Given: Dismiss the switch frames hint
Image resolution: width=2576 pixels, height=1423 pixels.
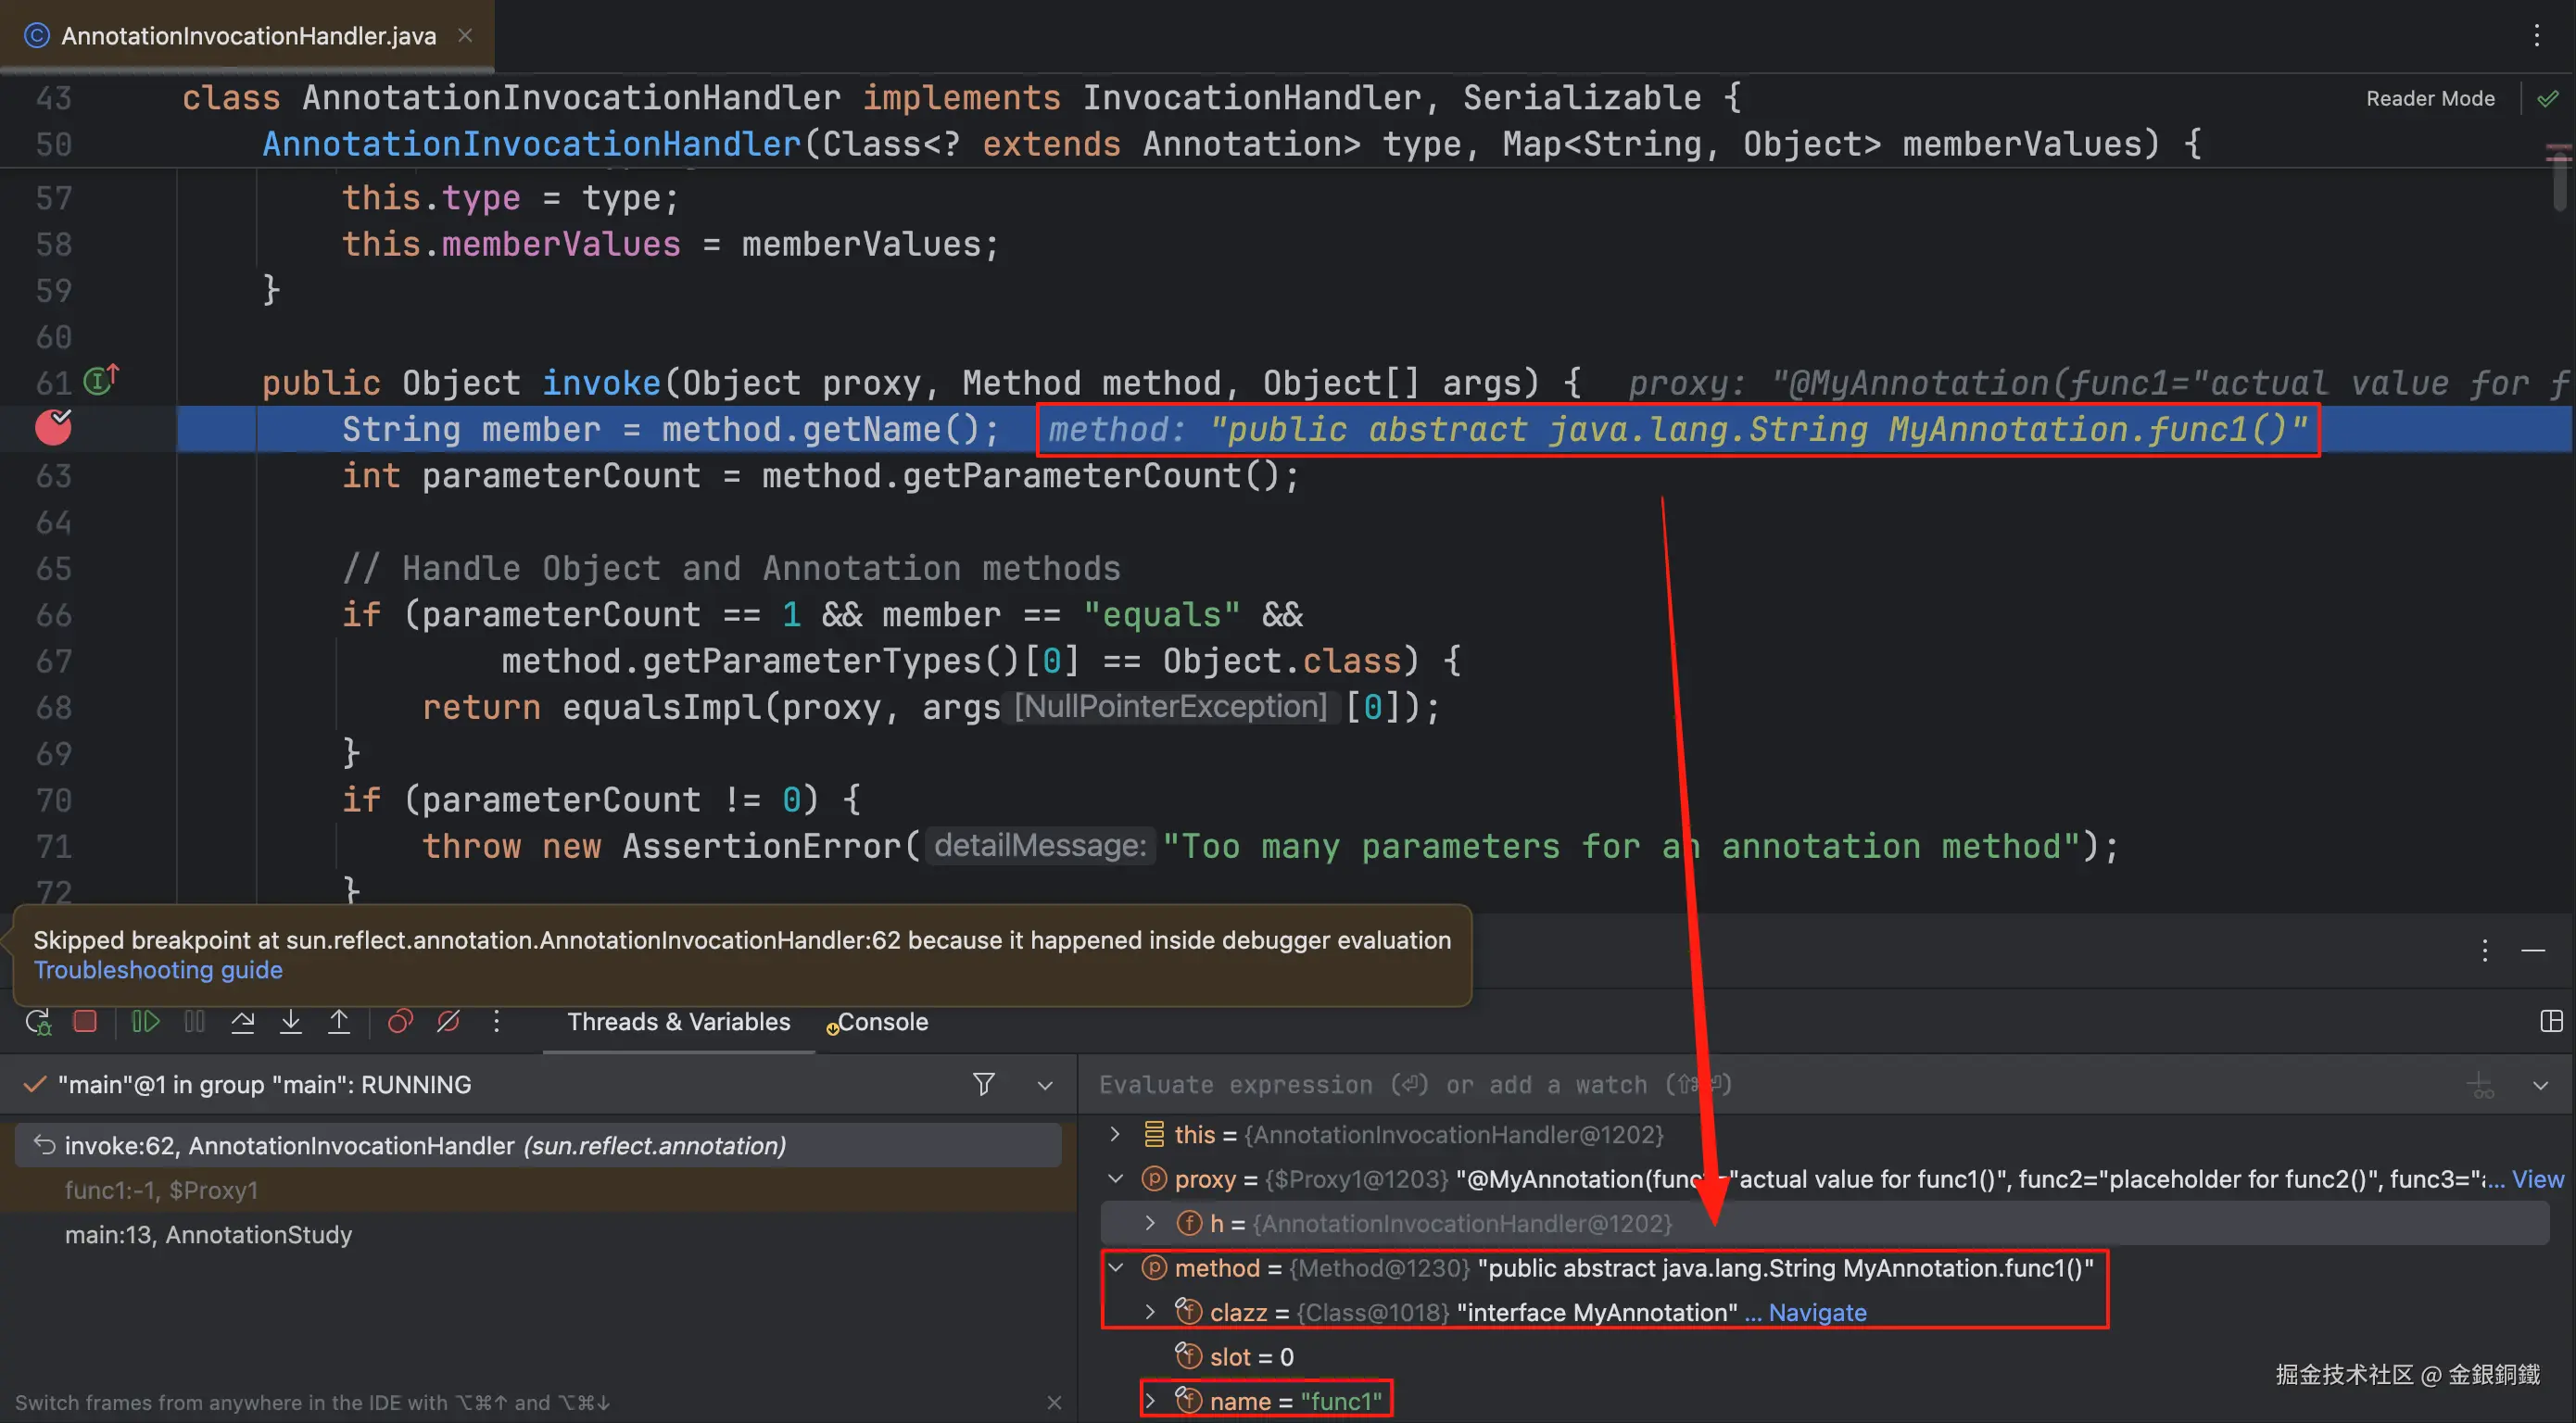Looking at the screenshot, I should (x=1054, y=1403).
